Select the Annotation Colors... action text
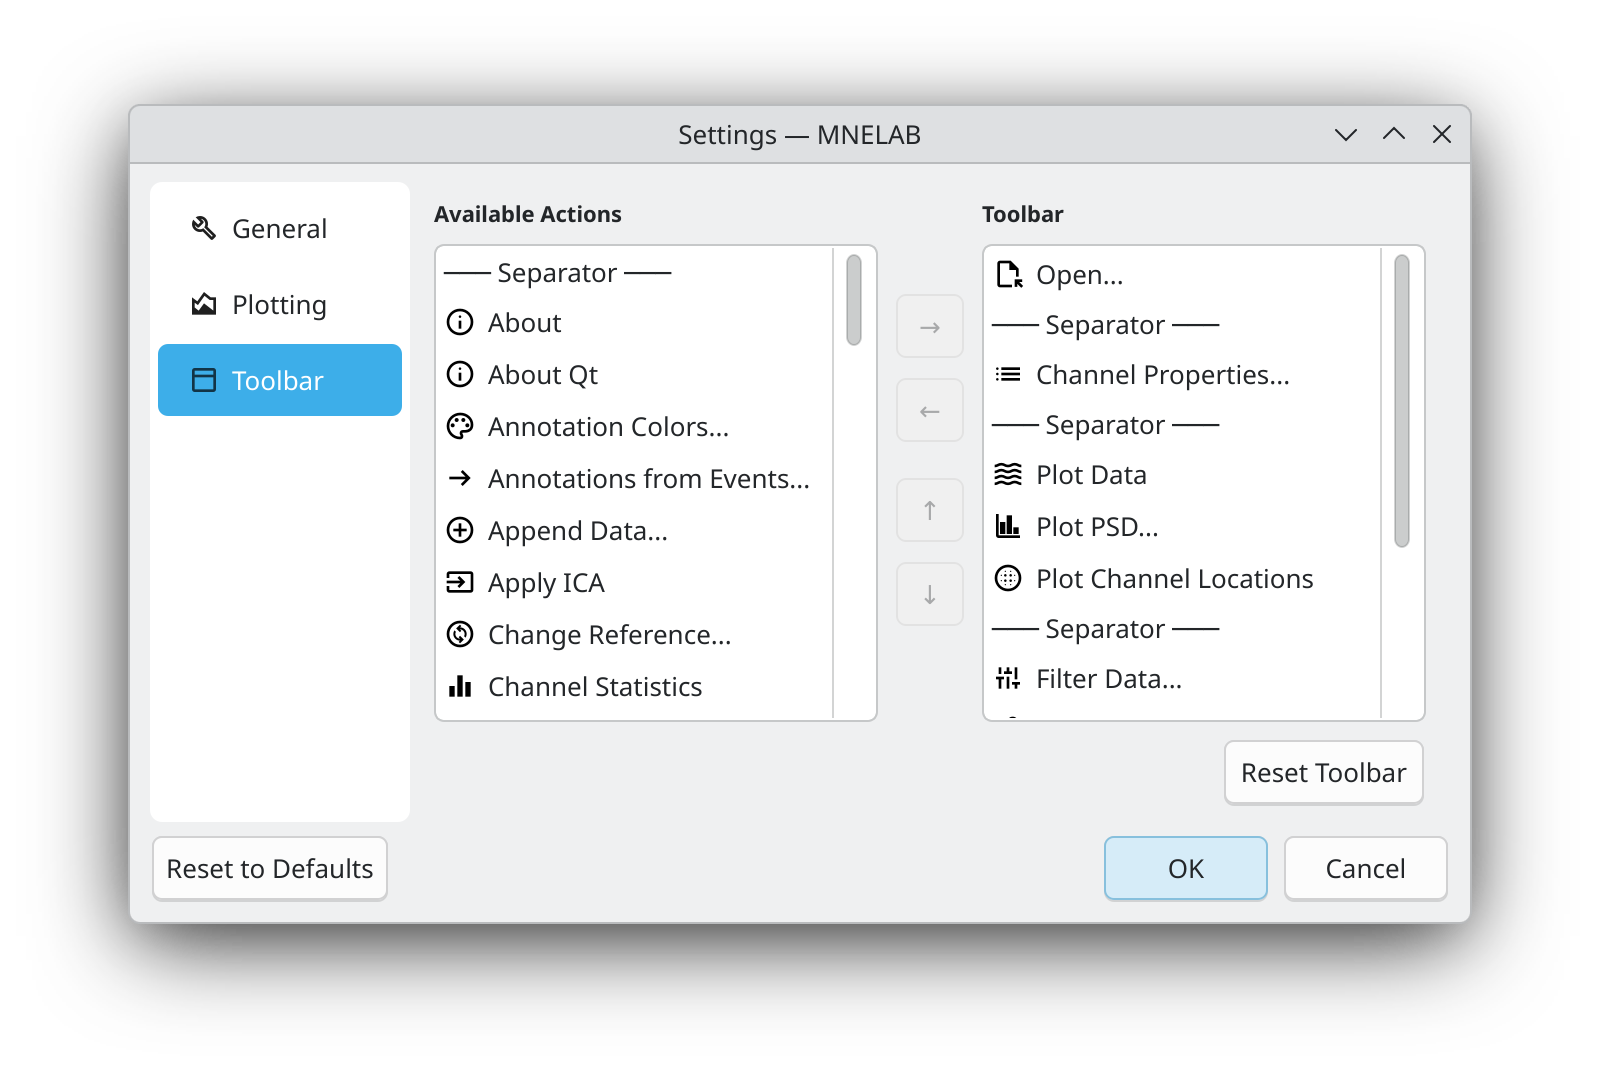This screenshot has width=1600, height=1076. pos(609,427)
